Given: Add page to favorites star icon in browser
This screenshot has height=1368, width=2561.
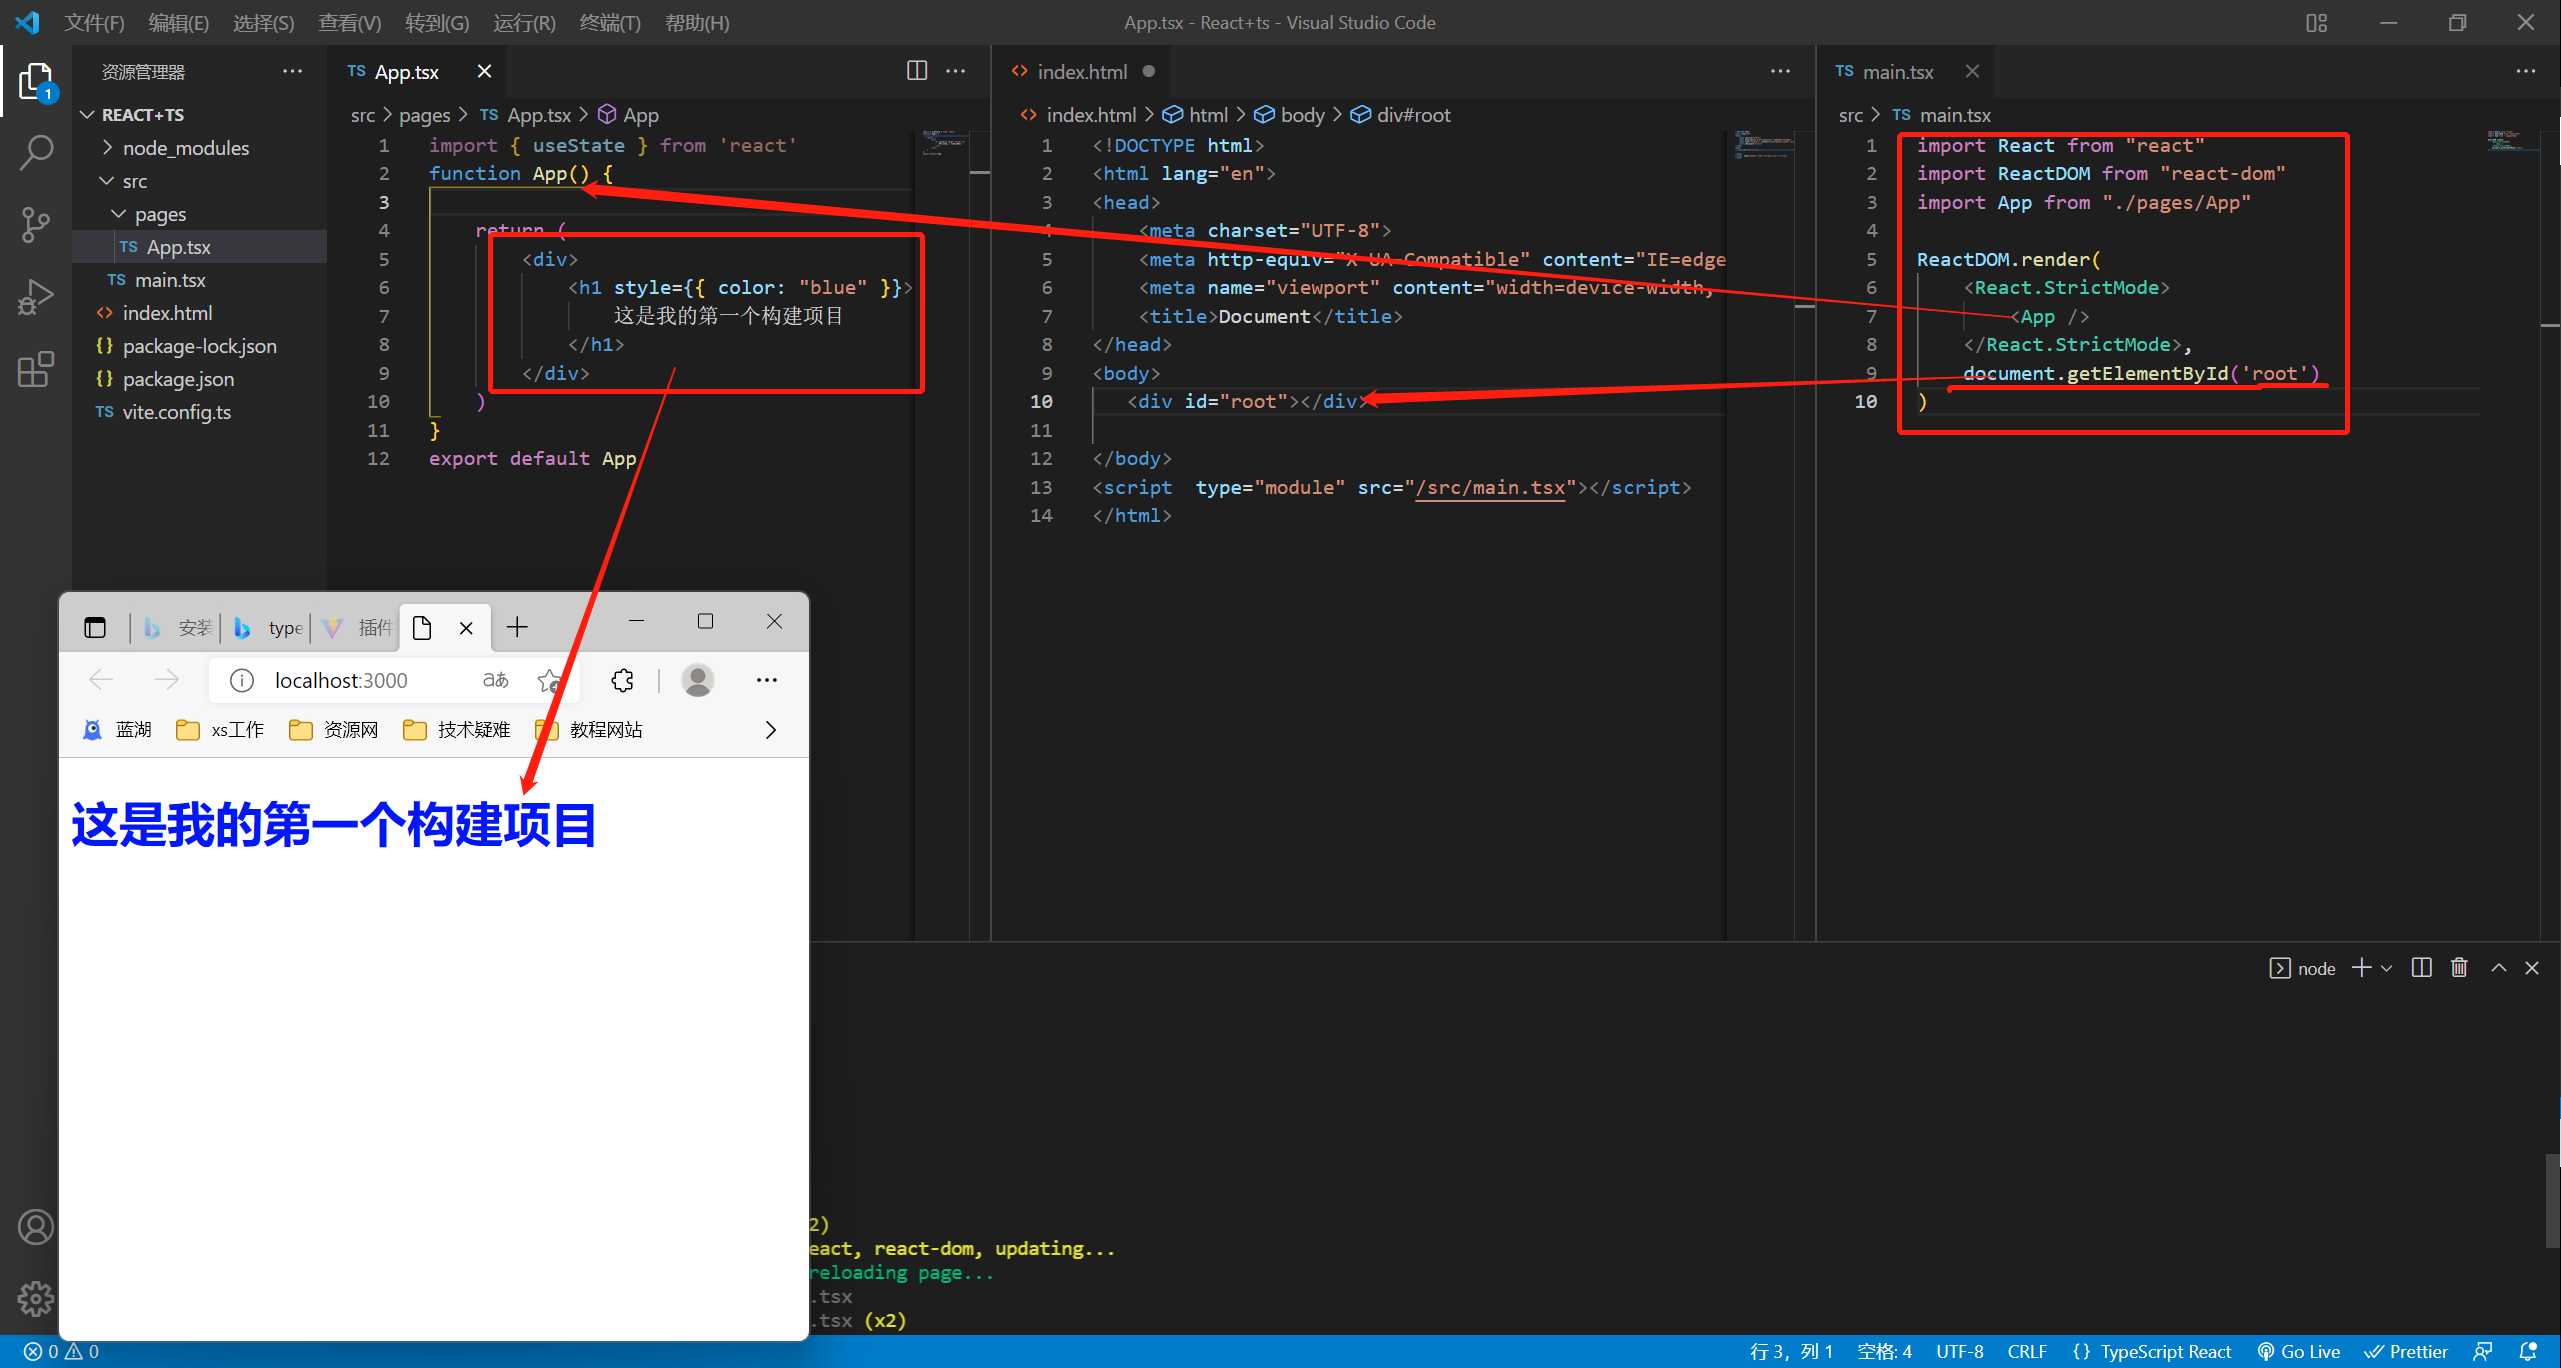Looking at the screenshot, I should tap(548, 680).
